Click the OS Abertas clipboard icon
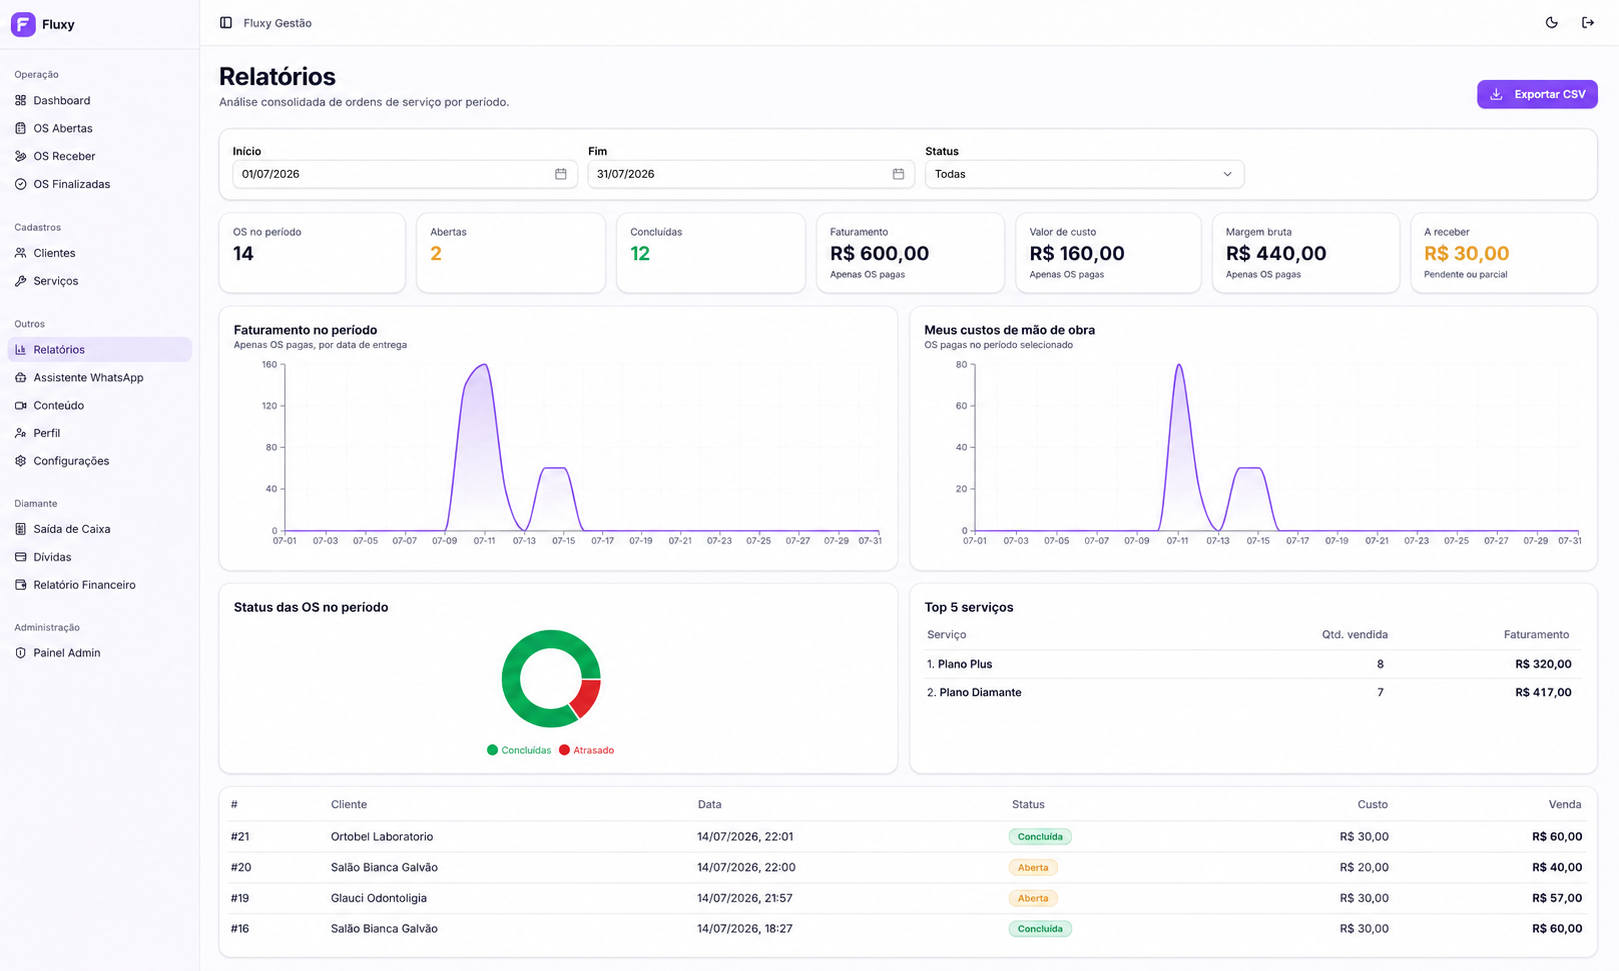This screenshot has width=1619, height=971. pyautogui.click(x=21, y=128)
